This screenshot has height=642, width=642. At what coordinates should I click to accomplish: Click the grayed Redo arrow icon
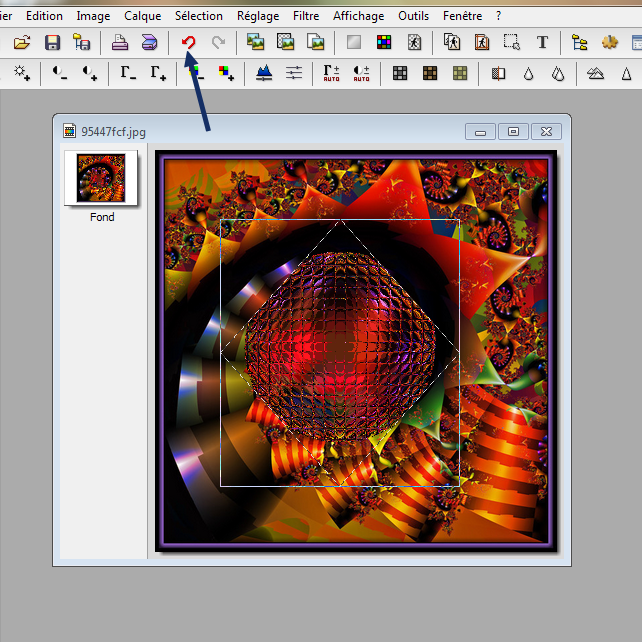tap(218, 42)
